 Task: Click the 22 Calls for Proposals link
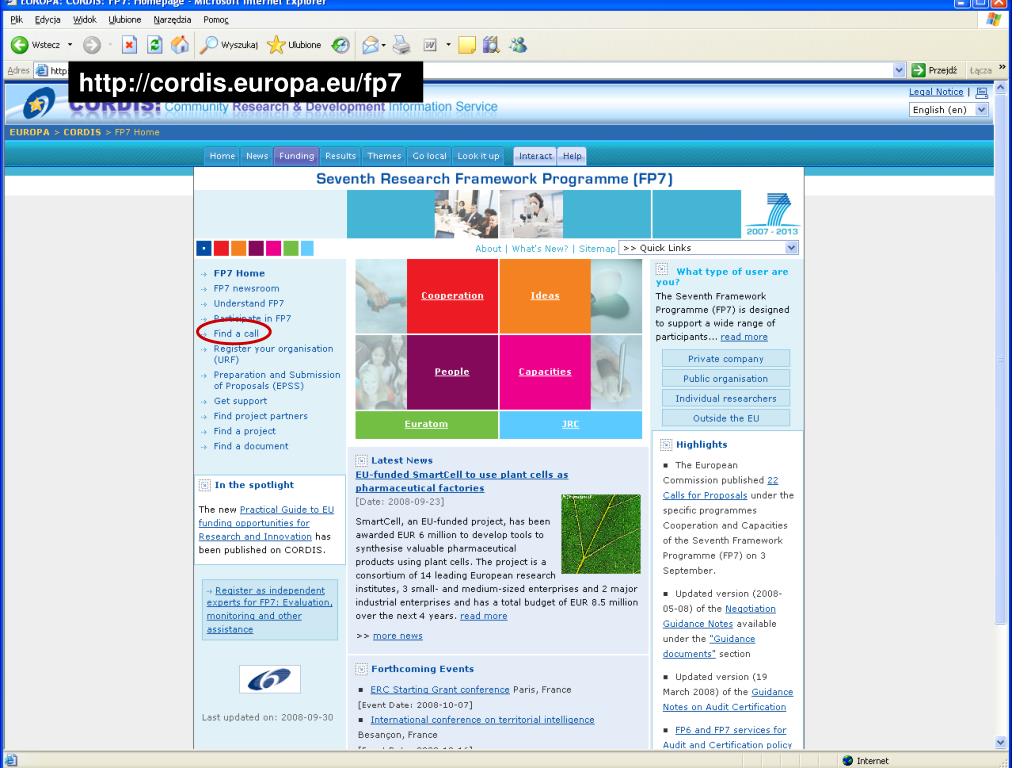(x=720, y=488)
